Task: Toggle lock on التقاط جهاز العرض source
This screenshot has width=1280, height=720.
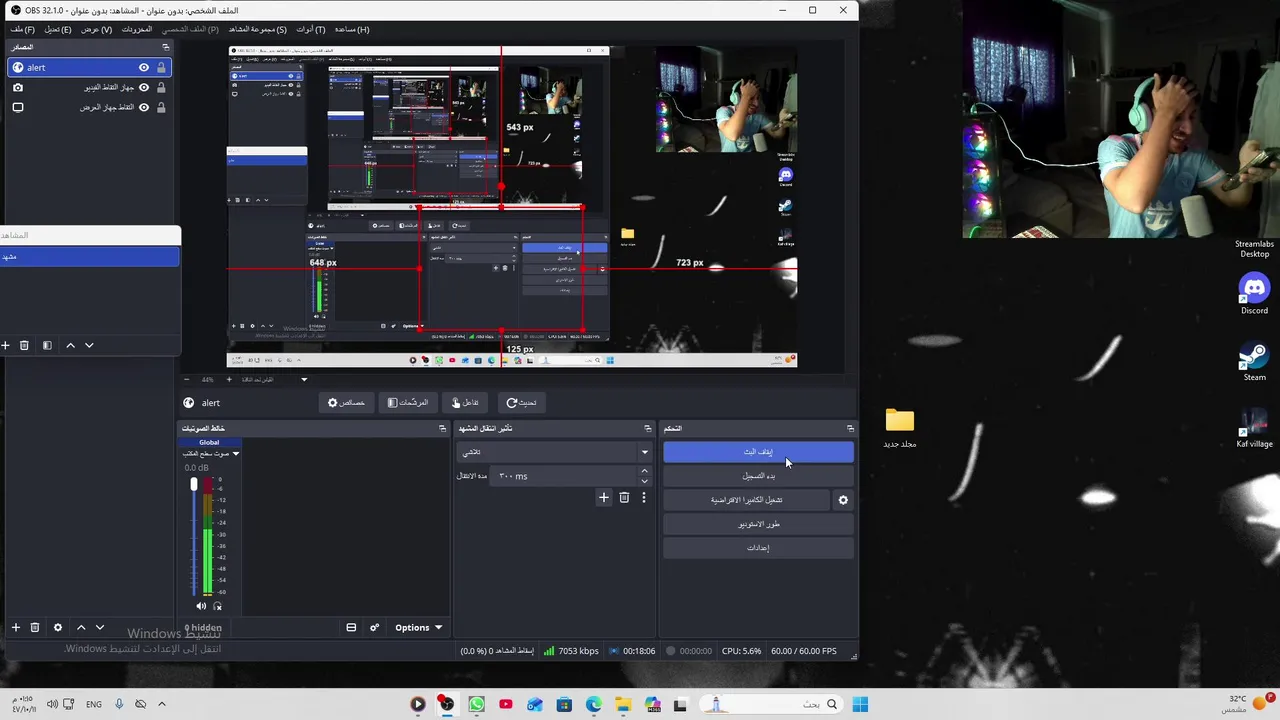Action: click(161, 107)
